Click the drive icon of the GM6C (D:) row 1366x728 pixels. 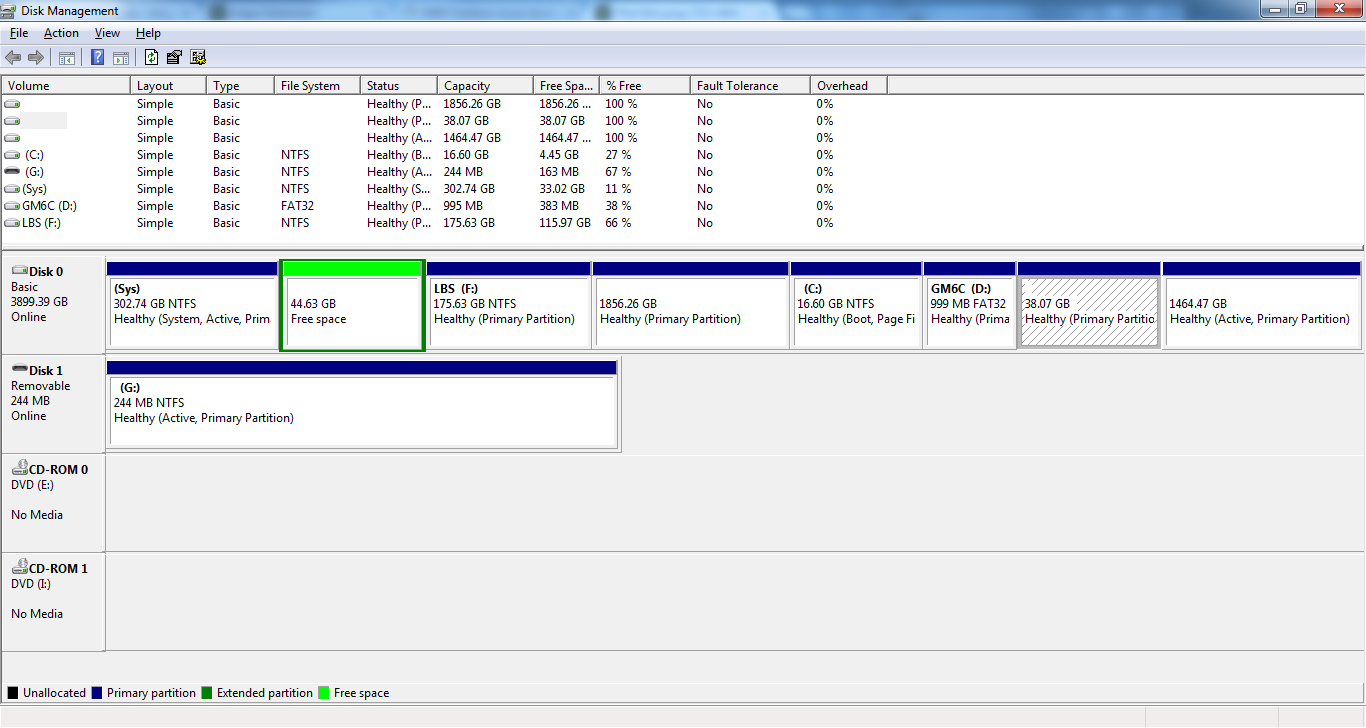(12, 206)
